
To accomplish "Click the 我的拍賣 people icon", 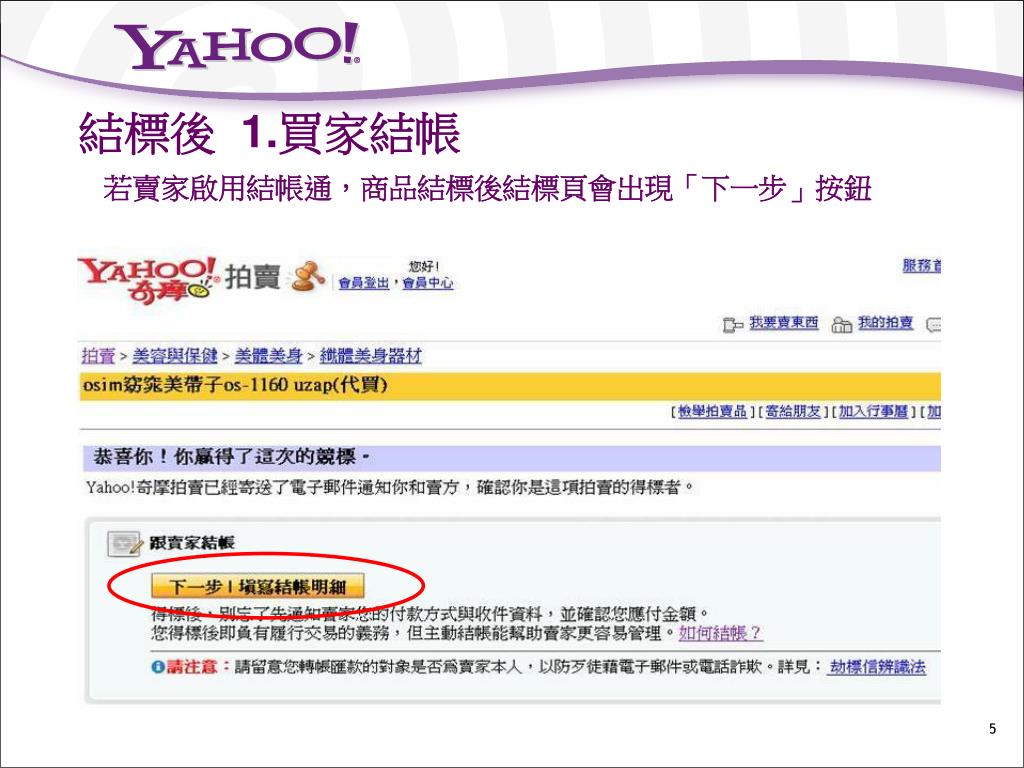I will point(841,325).
